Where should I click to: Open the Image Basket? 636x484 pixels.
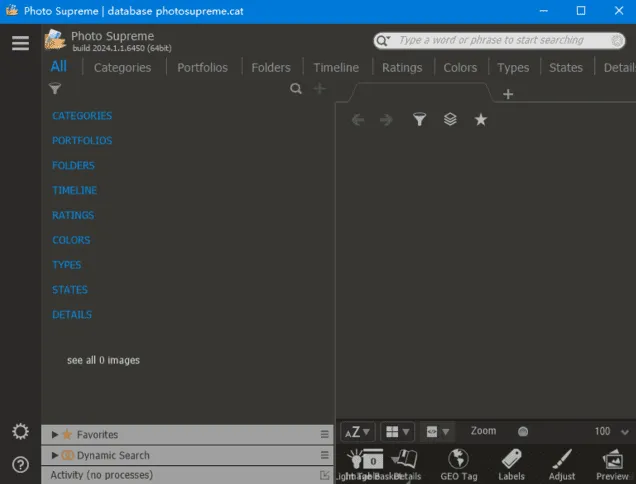pos(370,460)
